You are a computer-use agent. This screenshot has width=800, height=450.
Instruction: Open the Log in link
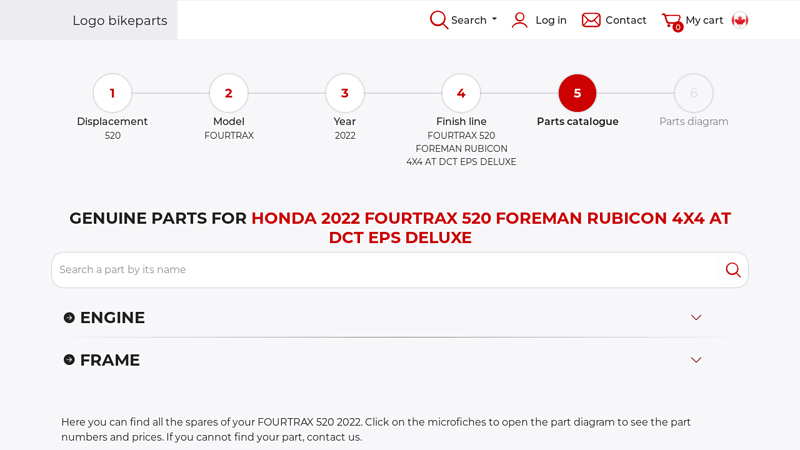551,20
